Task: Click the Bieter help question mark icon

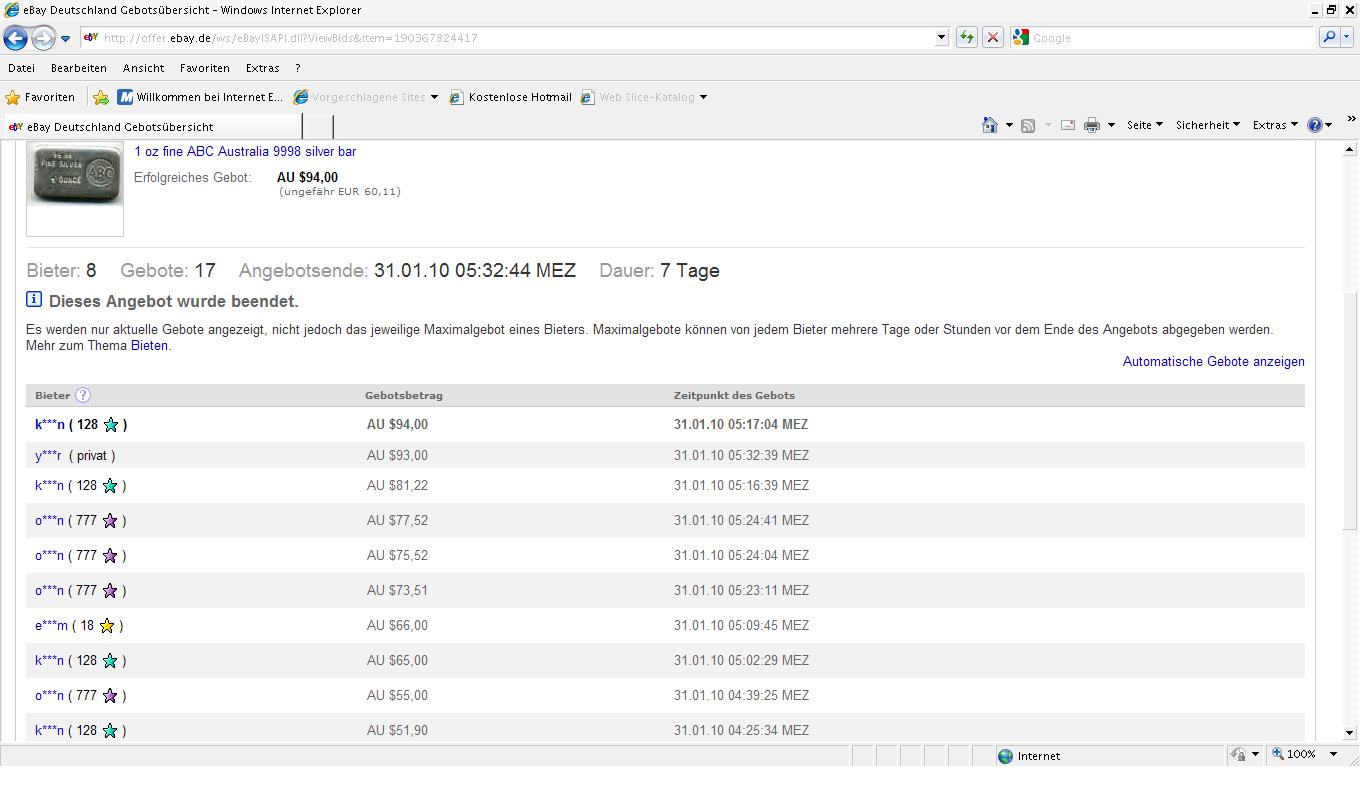Action: pyautogui.click(x=83, y=395)
